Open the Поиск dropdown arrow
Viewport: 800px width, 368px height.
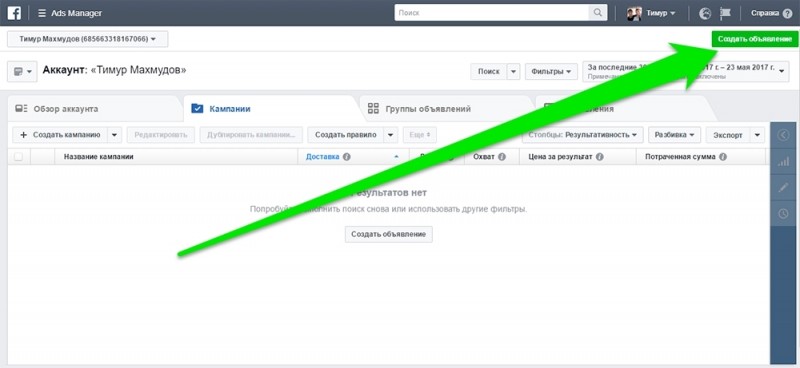tap(513, 71)
